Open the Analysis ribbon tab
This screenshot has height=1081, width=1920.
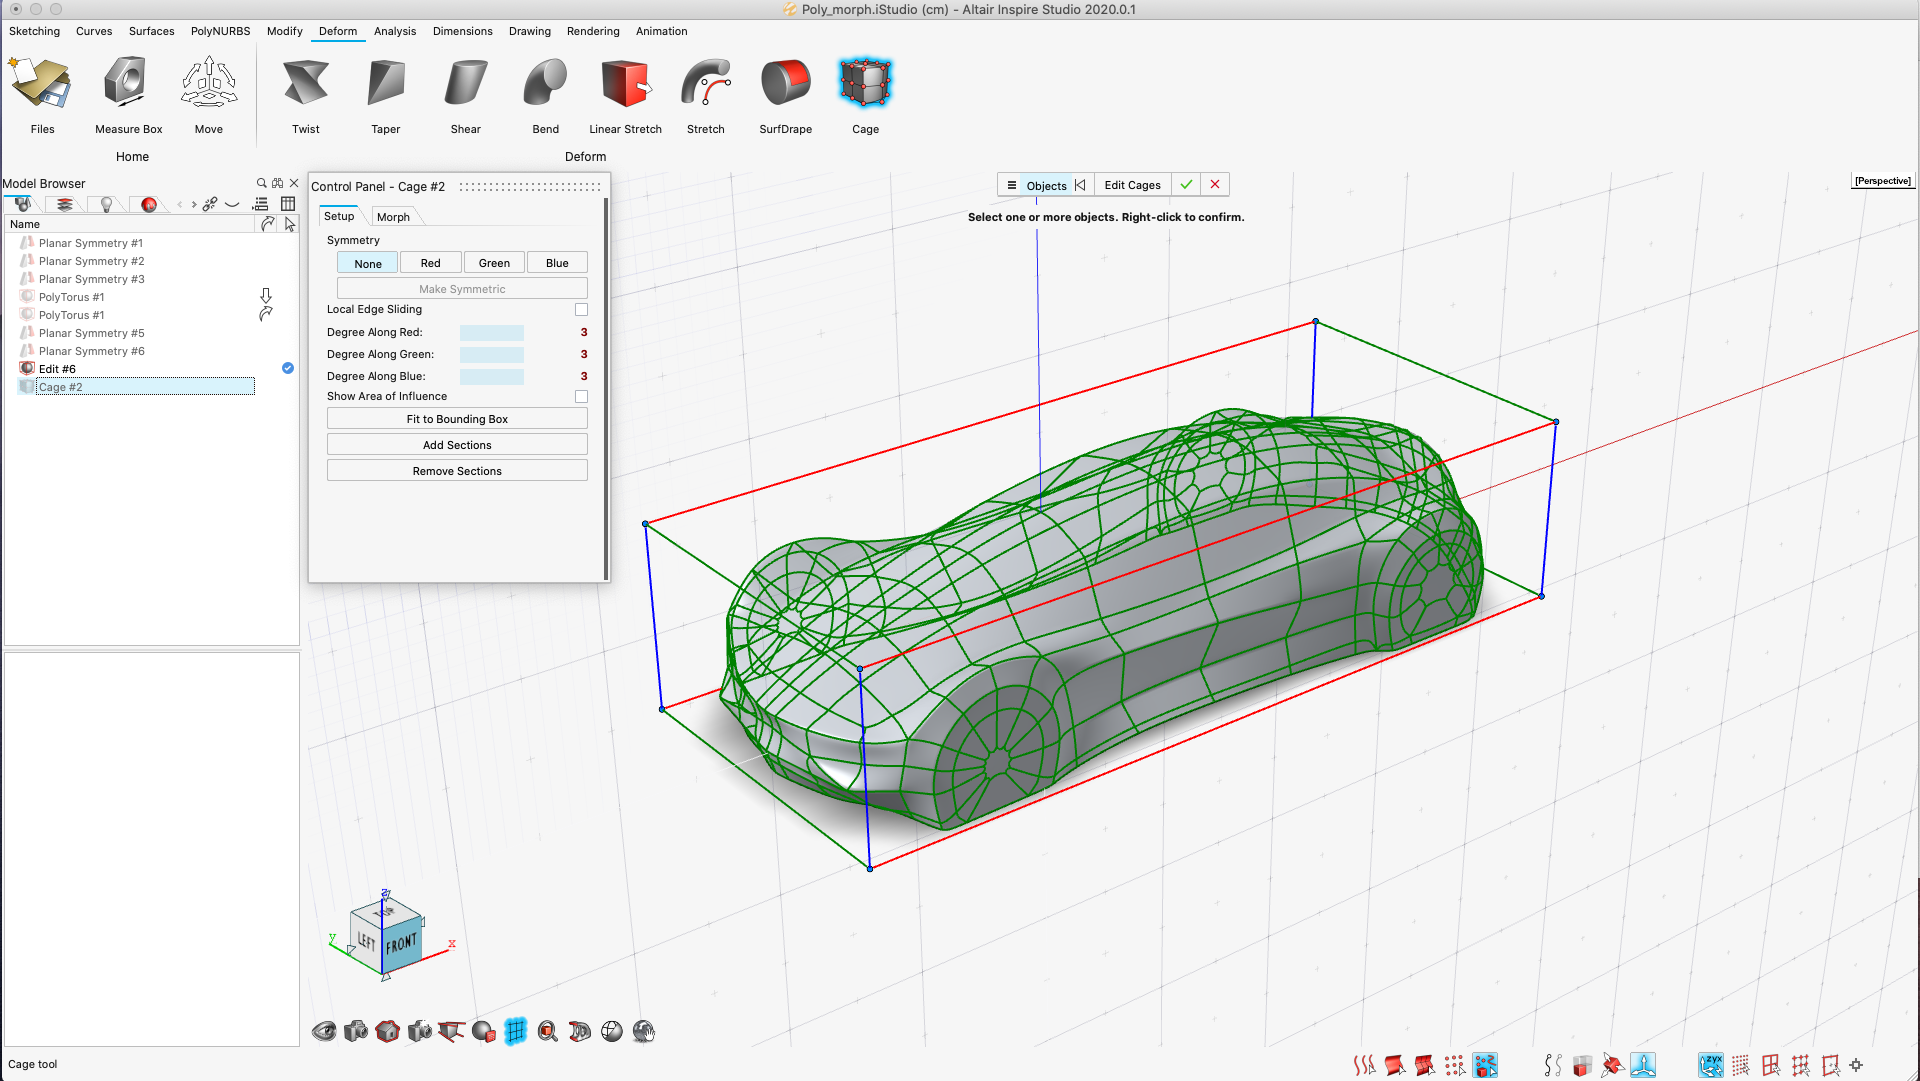pyautogui.click(x=395, y=31)
